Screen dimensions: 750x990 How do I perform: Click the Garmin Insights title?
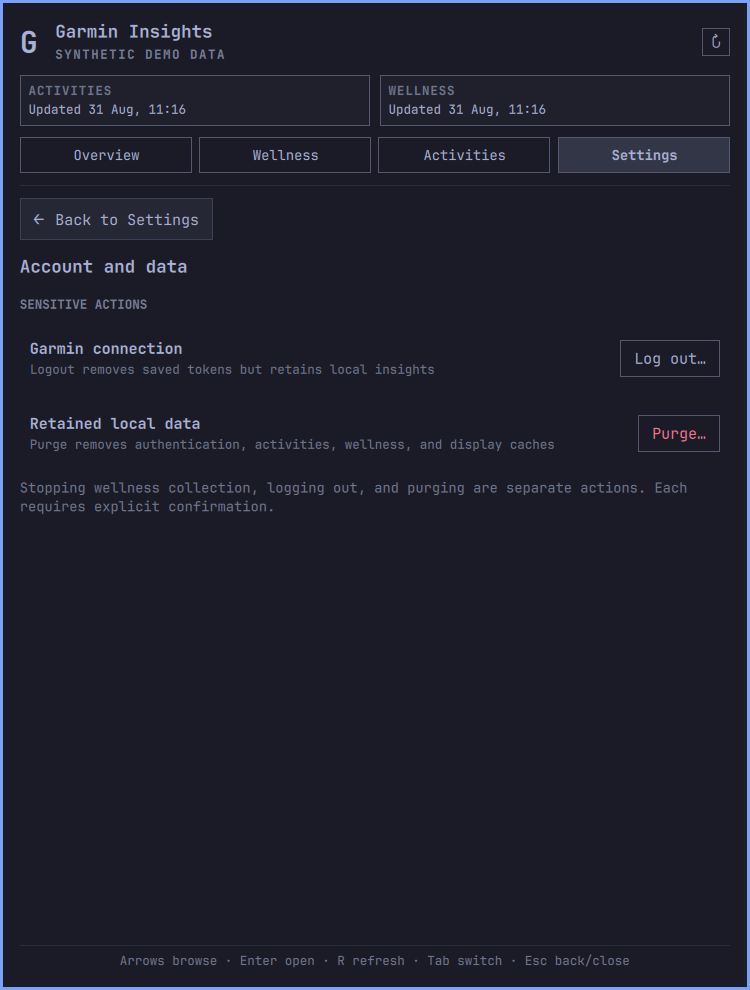(134, 32)
